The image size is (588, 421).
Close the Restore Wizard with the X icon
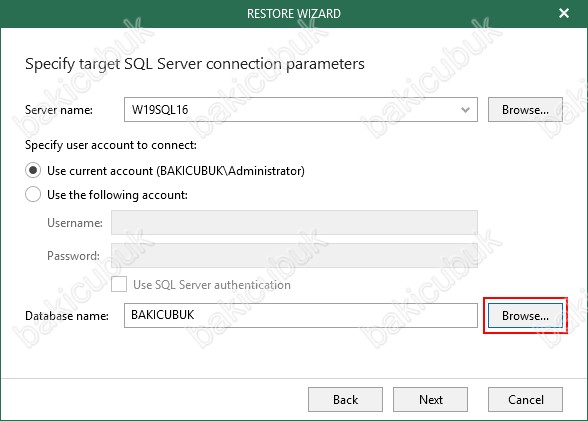coord(564,13)
